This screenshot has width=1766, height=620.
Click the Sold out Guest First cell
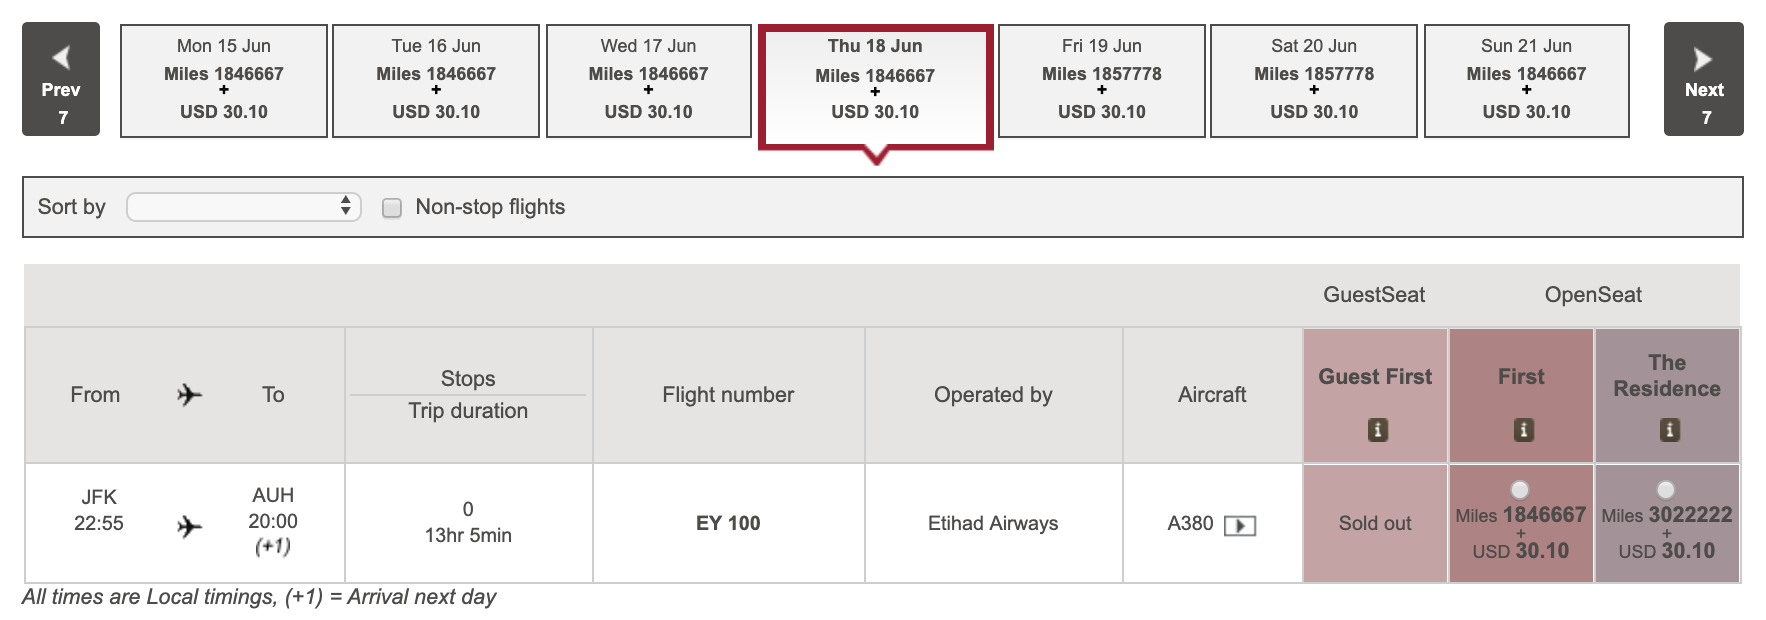point(1375,523)
